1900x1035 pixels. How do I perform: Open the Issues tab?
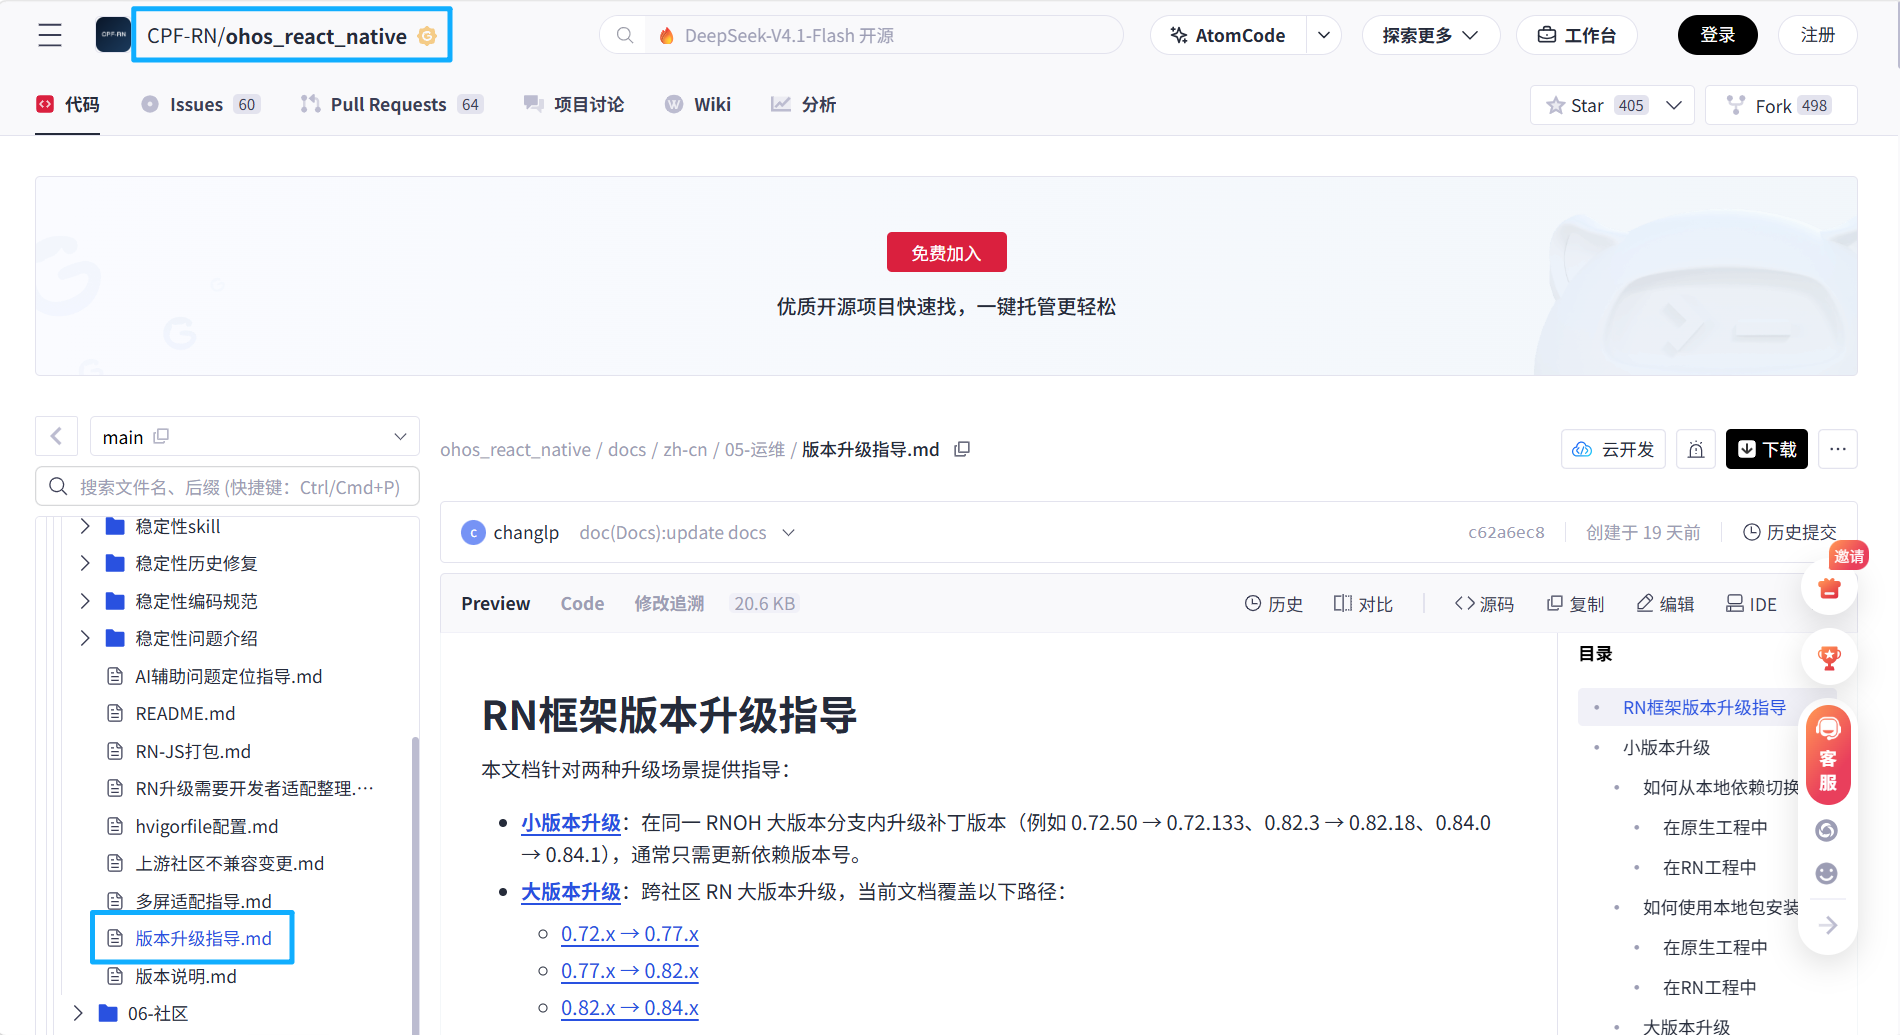(201, 104)
